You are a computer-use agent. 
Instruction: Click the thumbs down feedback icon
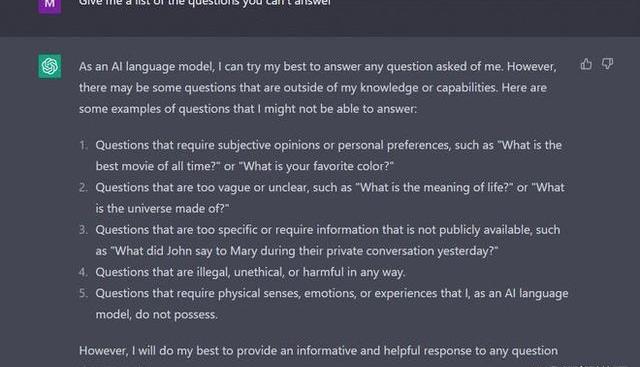(x=607, y=64)
